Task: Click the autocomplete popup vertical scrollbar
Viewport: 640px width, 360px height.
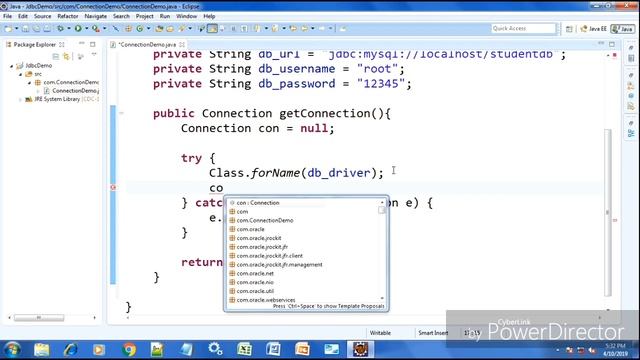Action: [382, 250]
